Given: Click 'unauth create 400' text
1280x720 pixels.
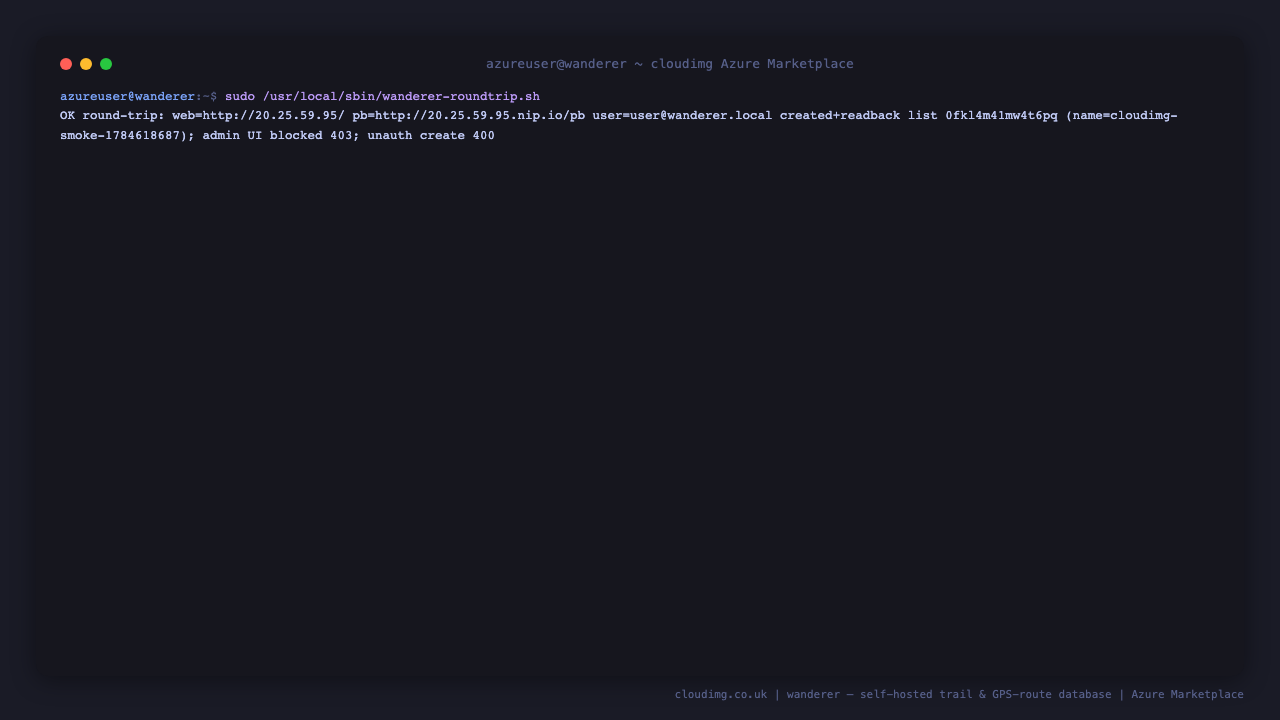Looking at the screenshot, I should [x=431, y=136].
